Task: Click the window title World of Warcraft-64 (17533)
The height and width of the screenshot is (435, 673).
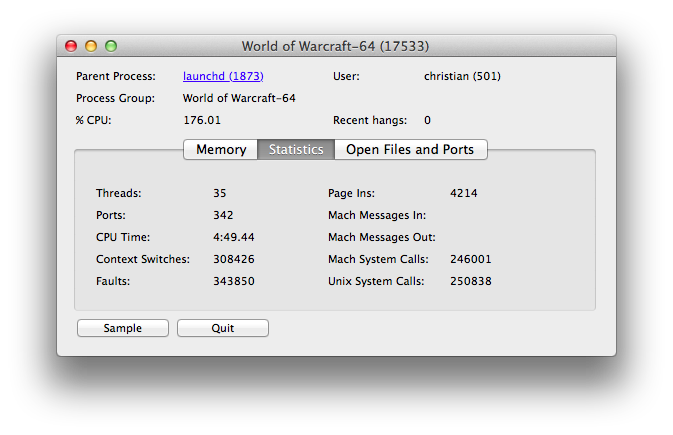Action: pyautogui.click(x=336, y=46)
